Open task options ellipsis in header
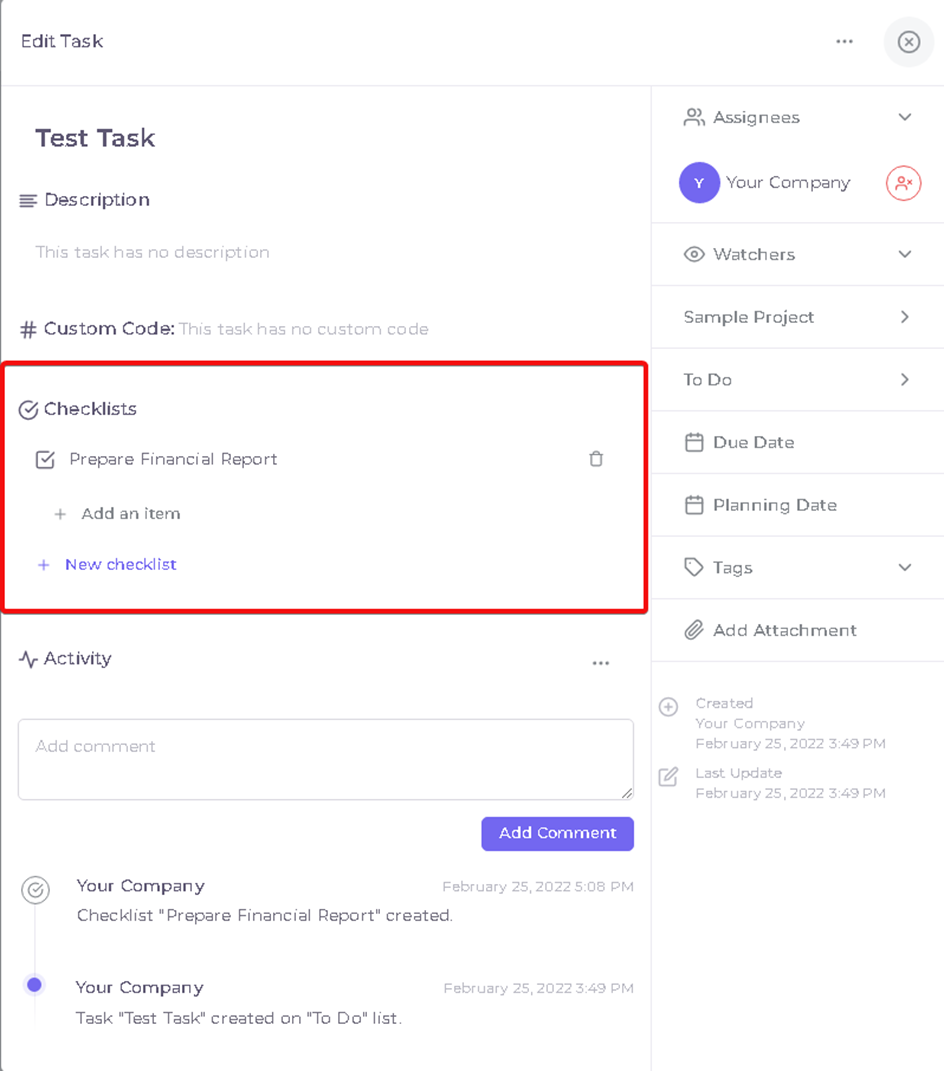The image size is (944, 1071). click(844, 42)
